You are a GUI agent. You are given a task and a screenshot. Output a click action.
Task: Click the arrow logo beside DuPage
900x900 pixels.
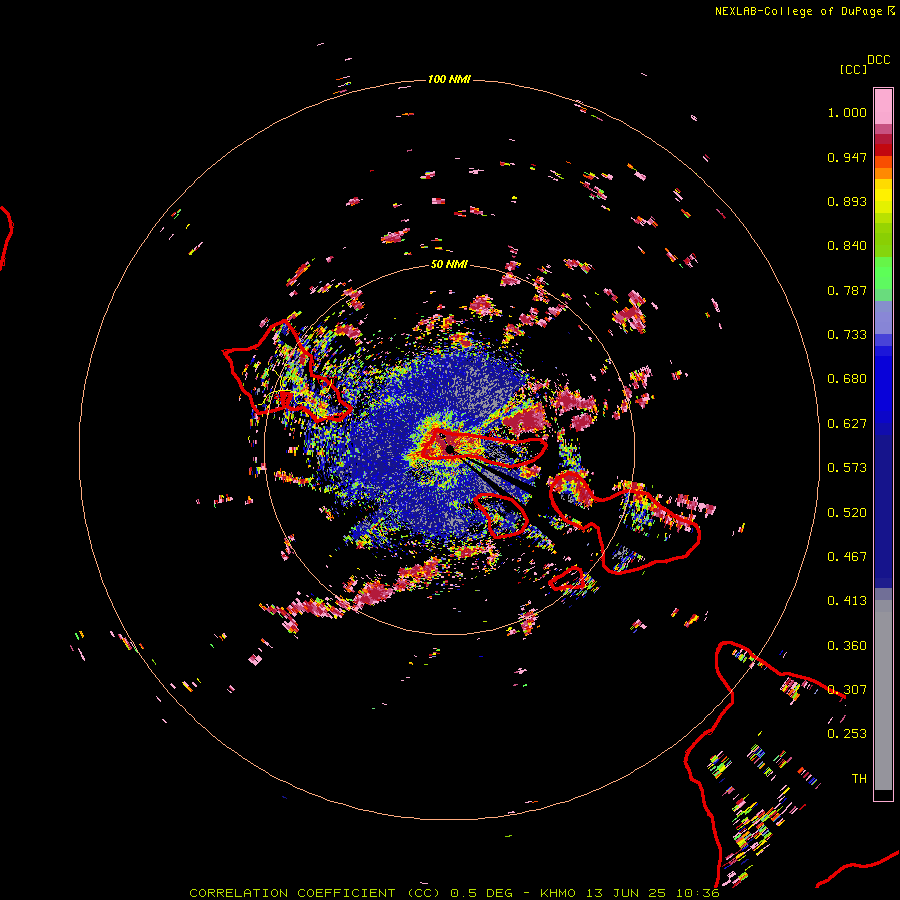point(891,10)
